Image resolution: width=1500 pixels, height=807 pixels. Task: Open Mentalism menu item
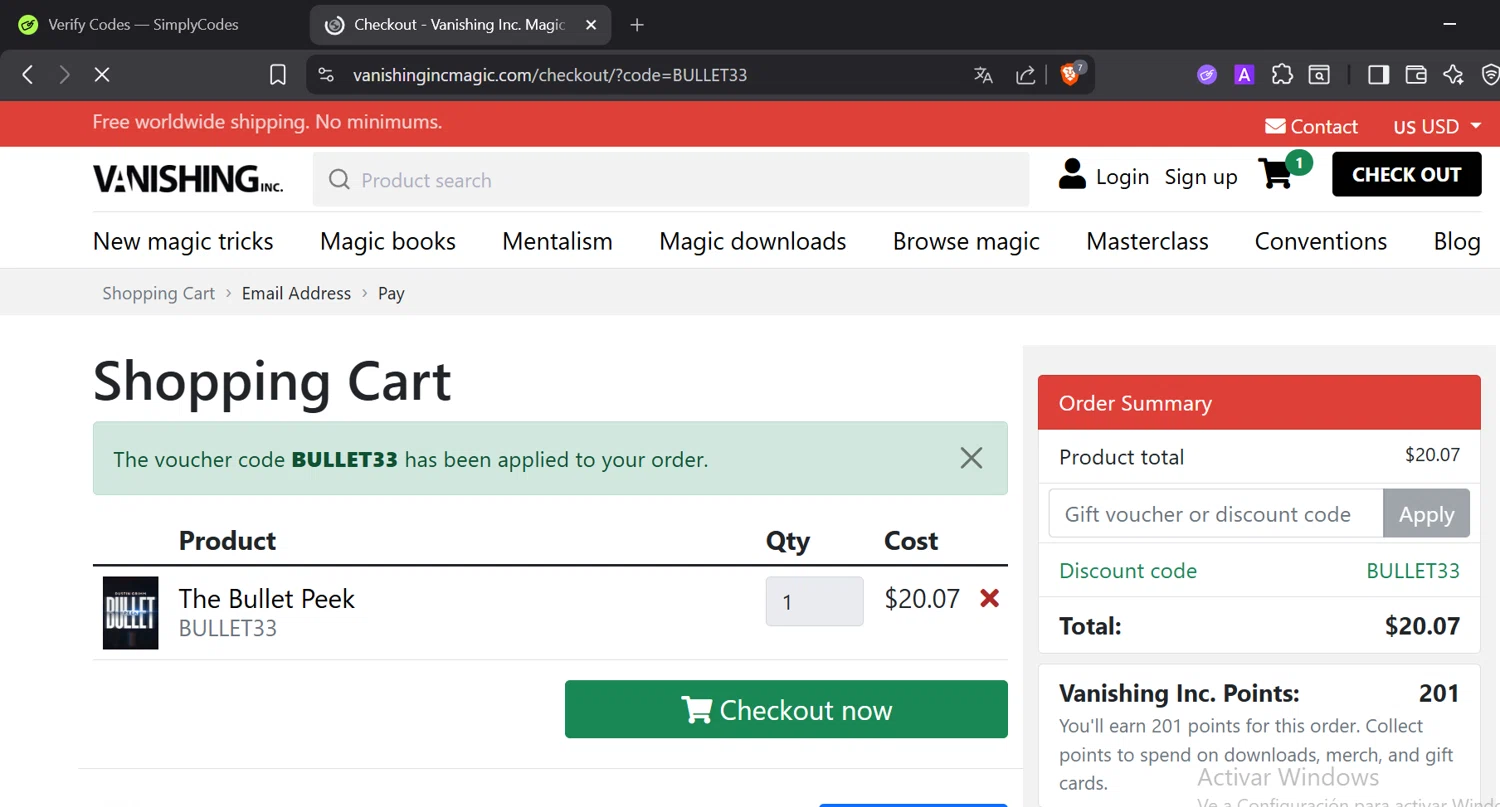pyautogui.click(x=557, y=242)
